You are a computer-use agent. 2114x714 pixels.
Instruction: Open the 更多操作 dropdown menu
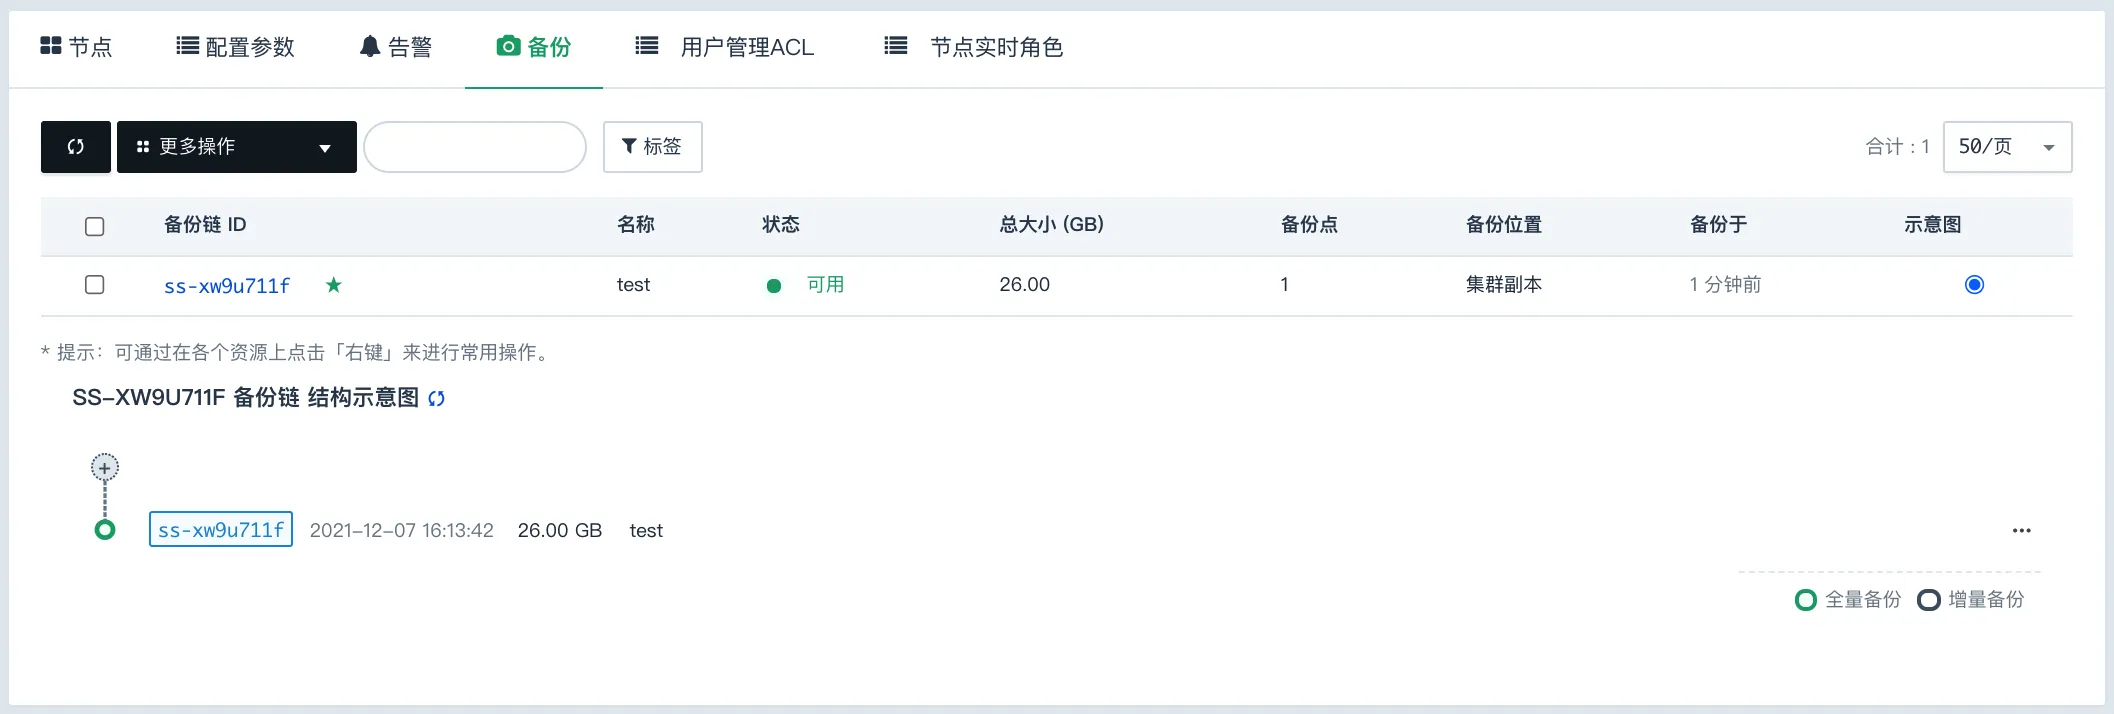(x=236, y=146)
